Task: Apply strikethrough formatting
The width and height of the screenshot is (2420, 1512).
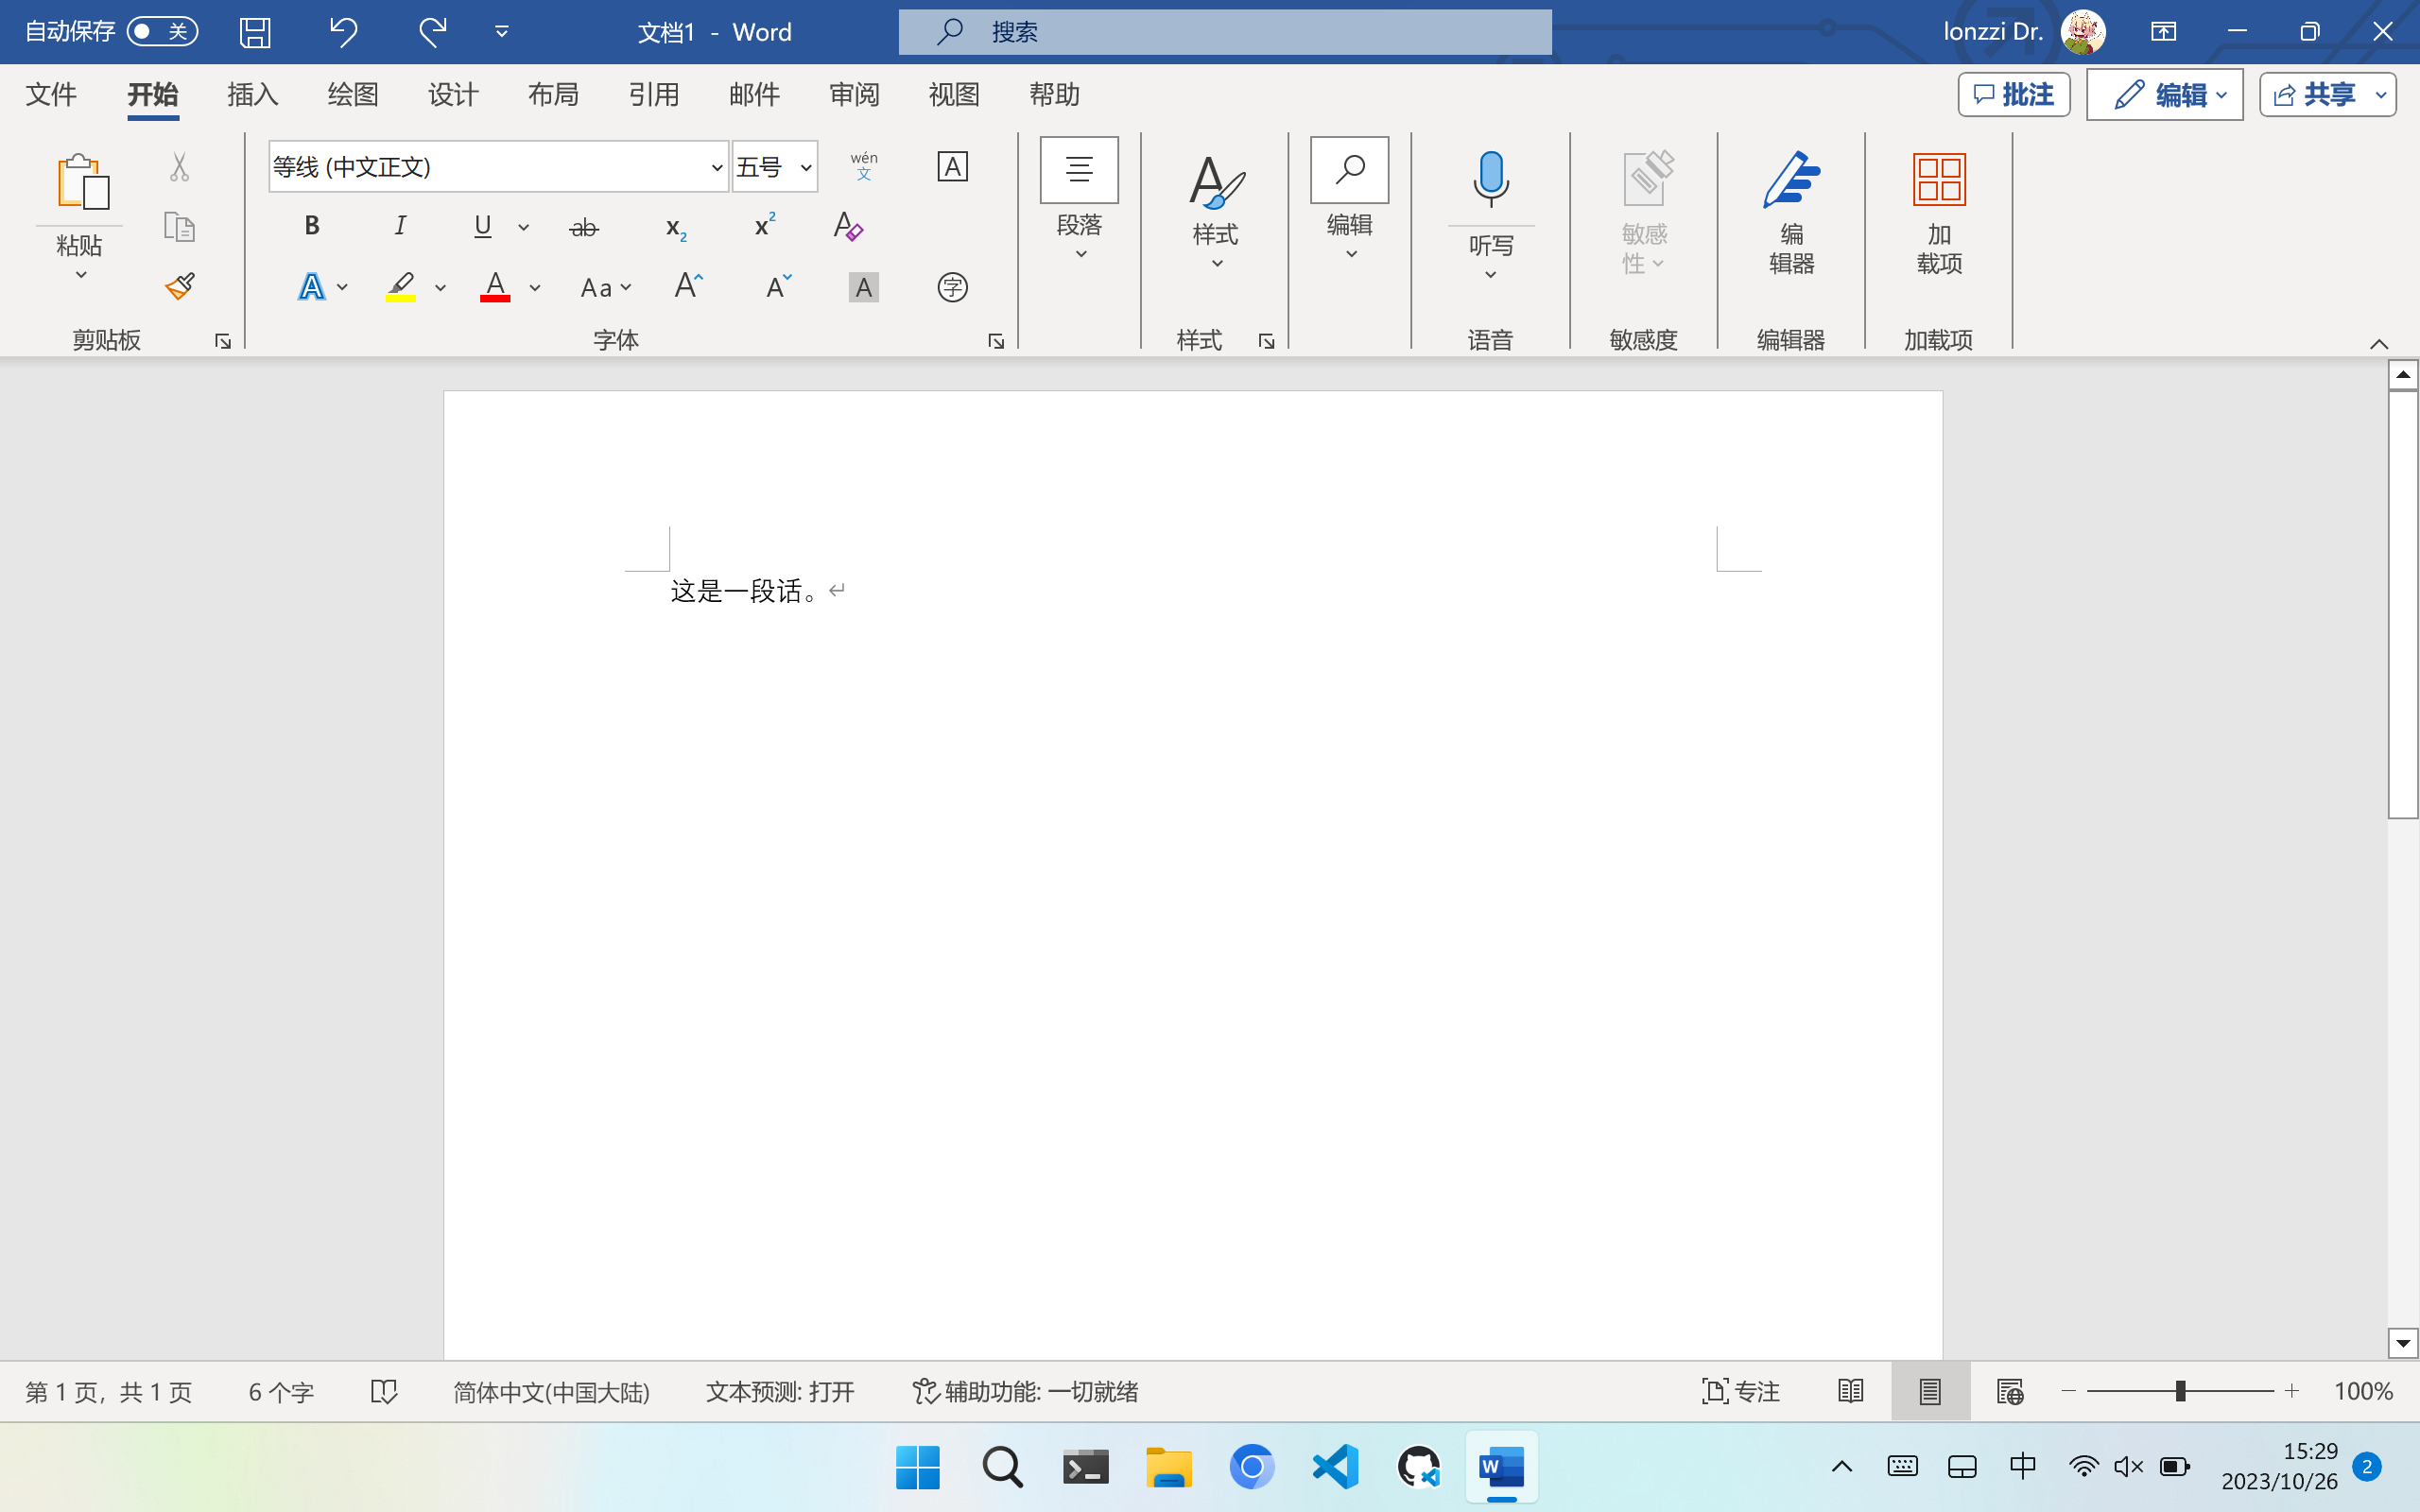Action: click(x=584, y=228)
